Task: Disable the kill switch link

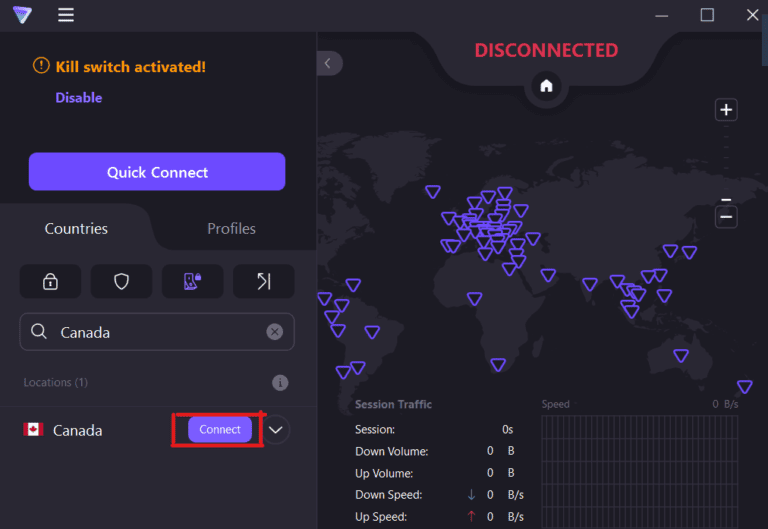Action: coord(78,98)
